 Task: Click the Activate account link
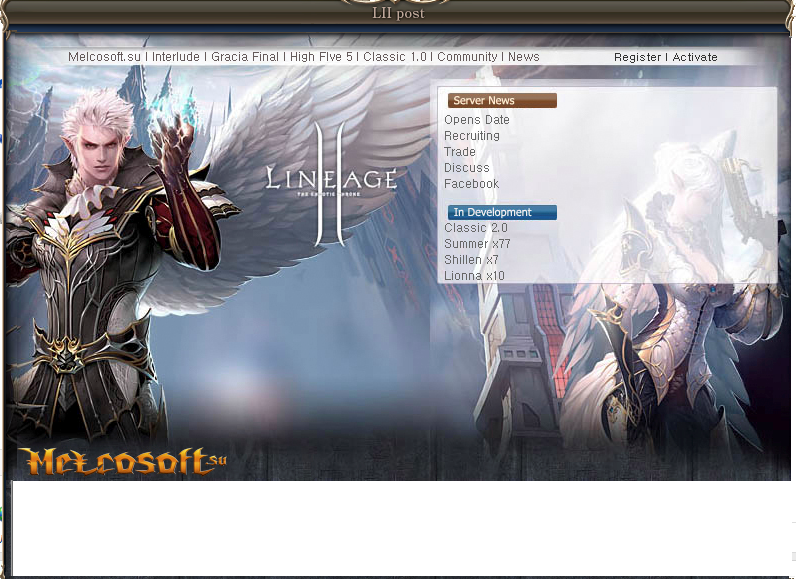[694, 57]
